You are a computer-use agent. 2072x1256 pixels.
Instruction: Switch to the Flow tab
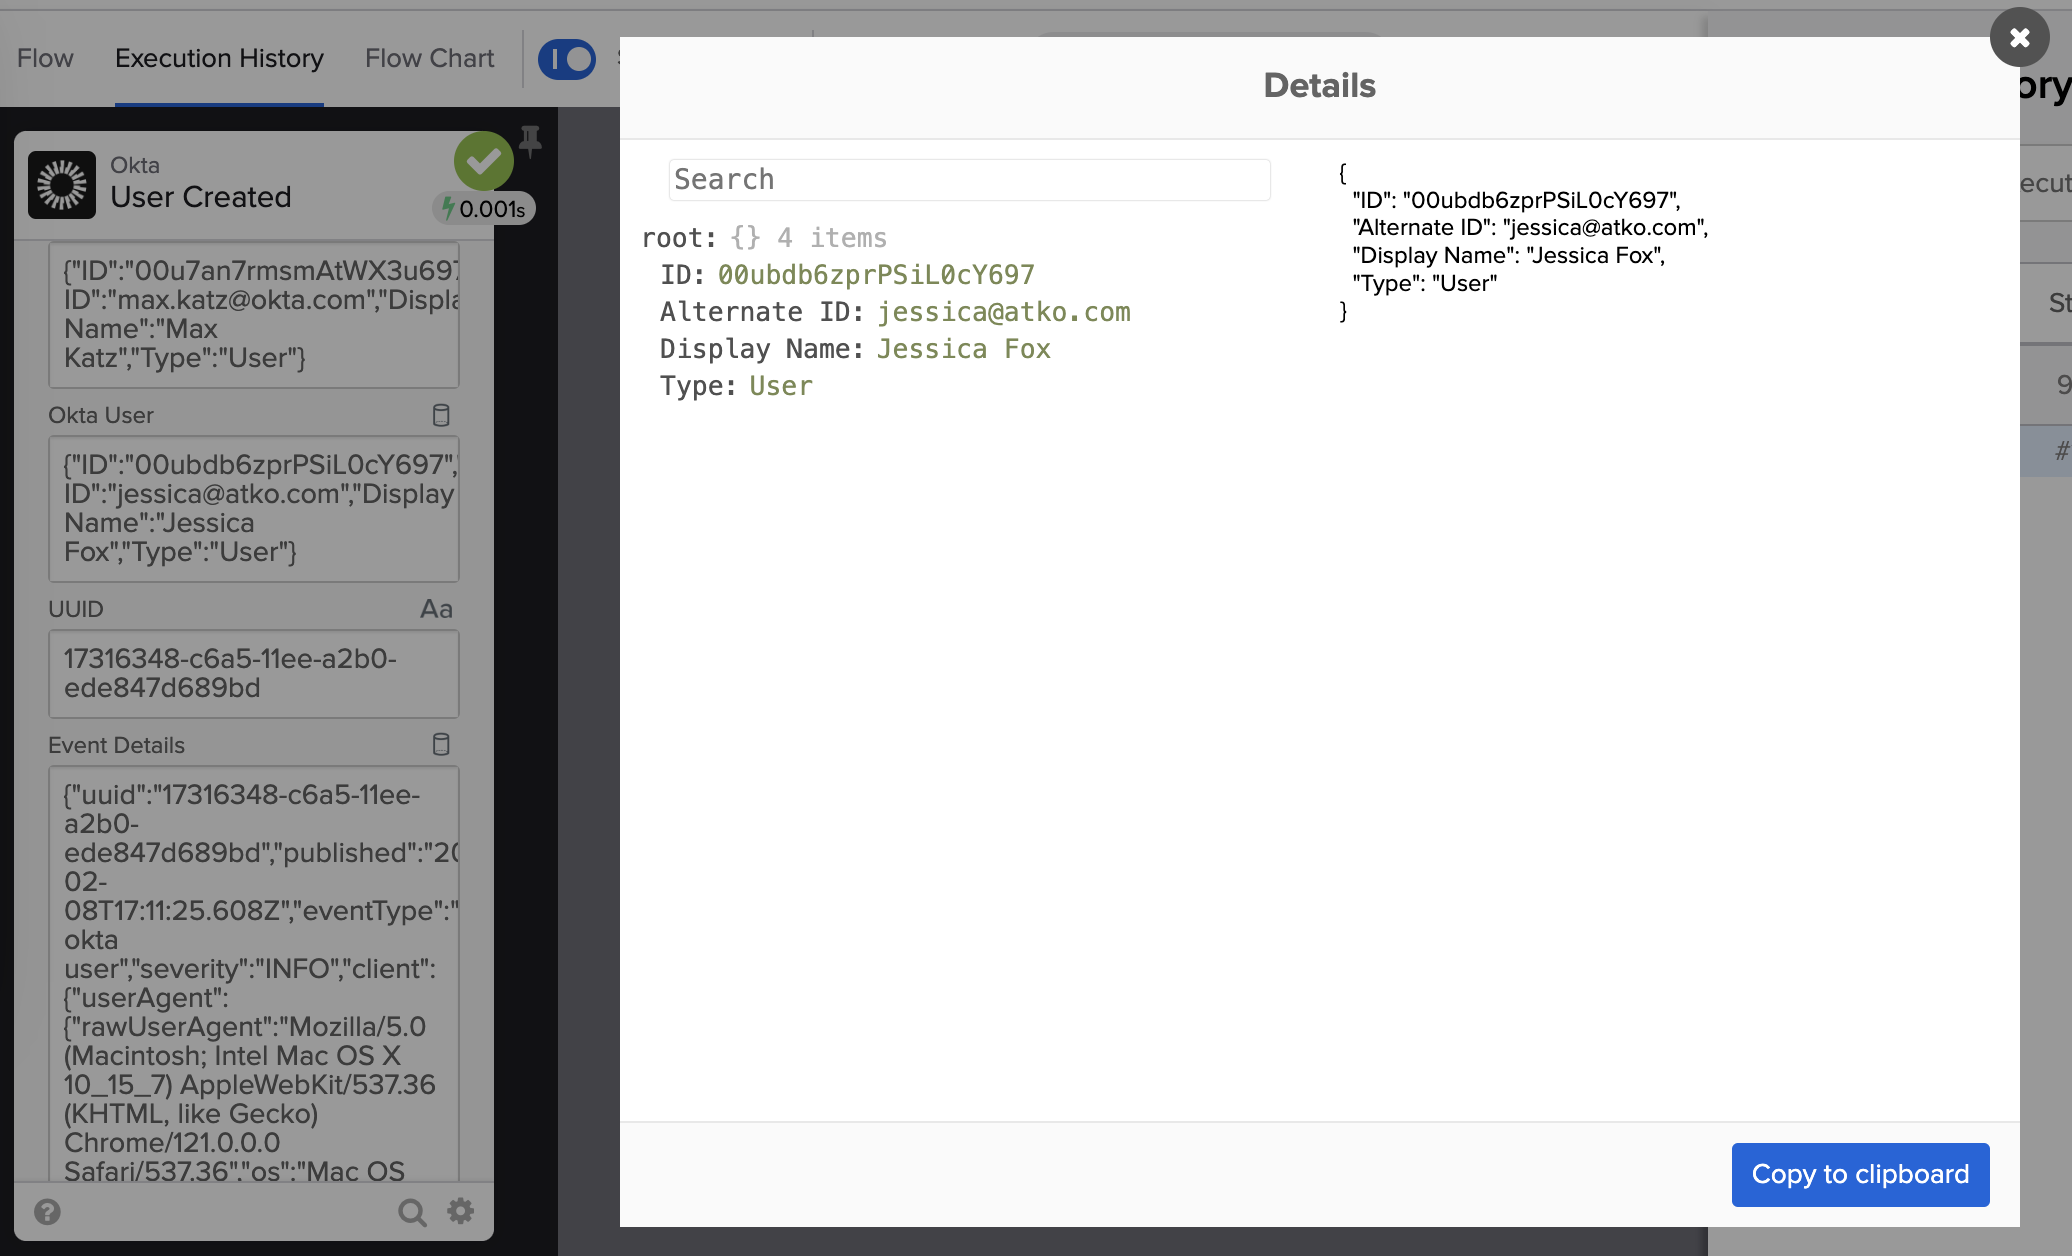point(45,59)
